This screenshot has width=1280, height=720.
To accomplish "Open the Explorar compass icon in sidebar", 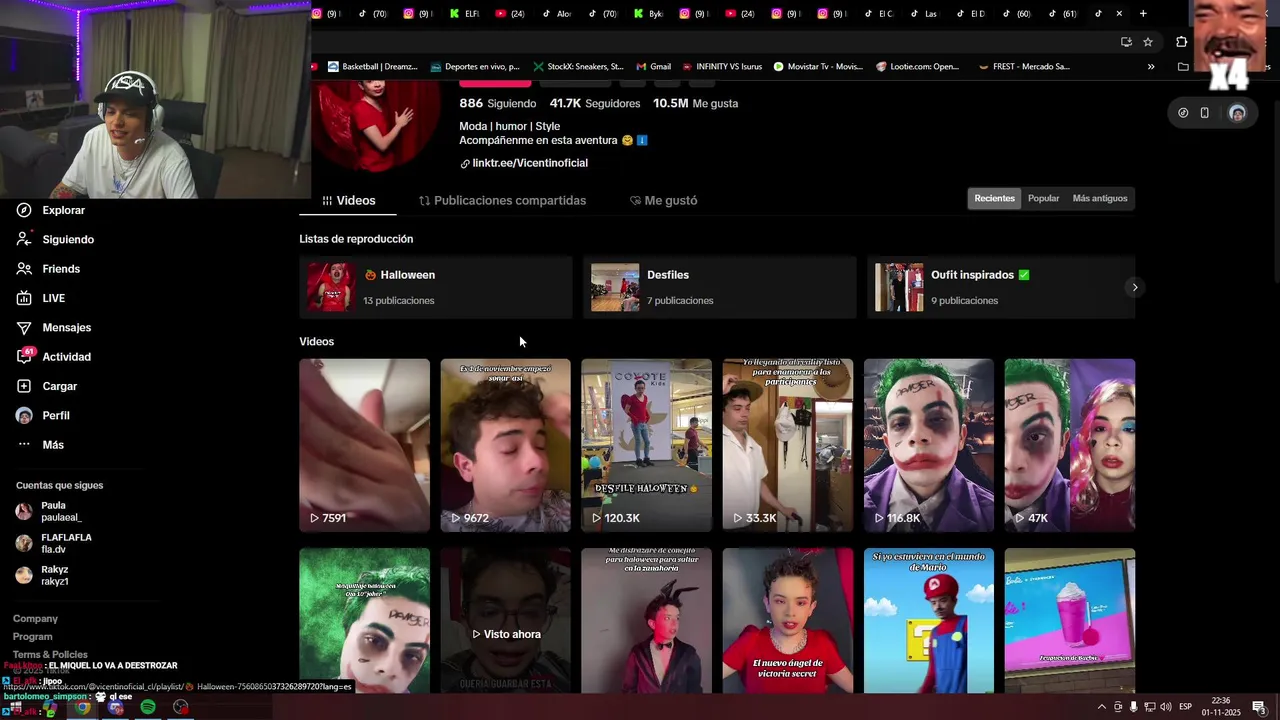I will point(24,210).
